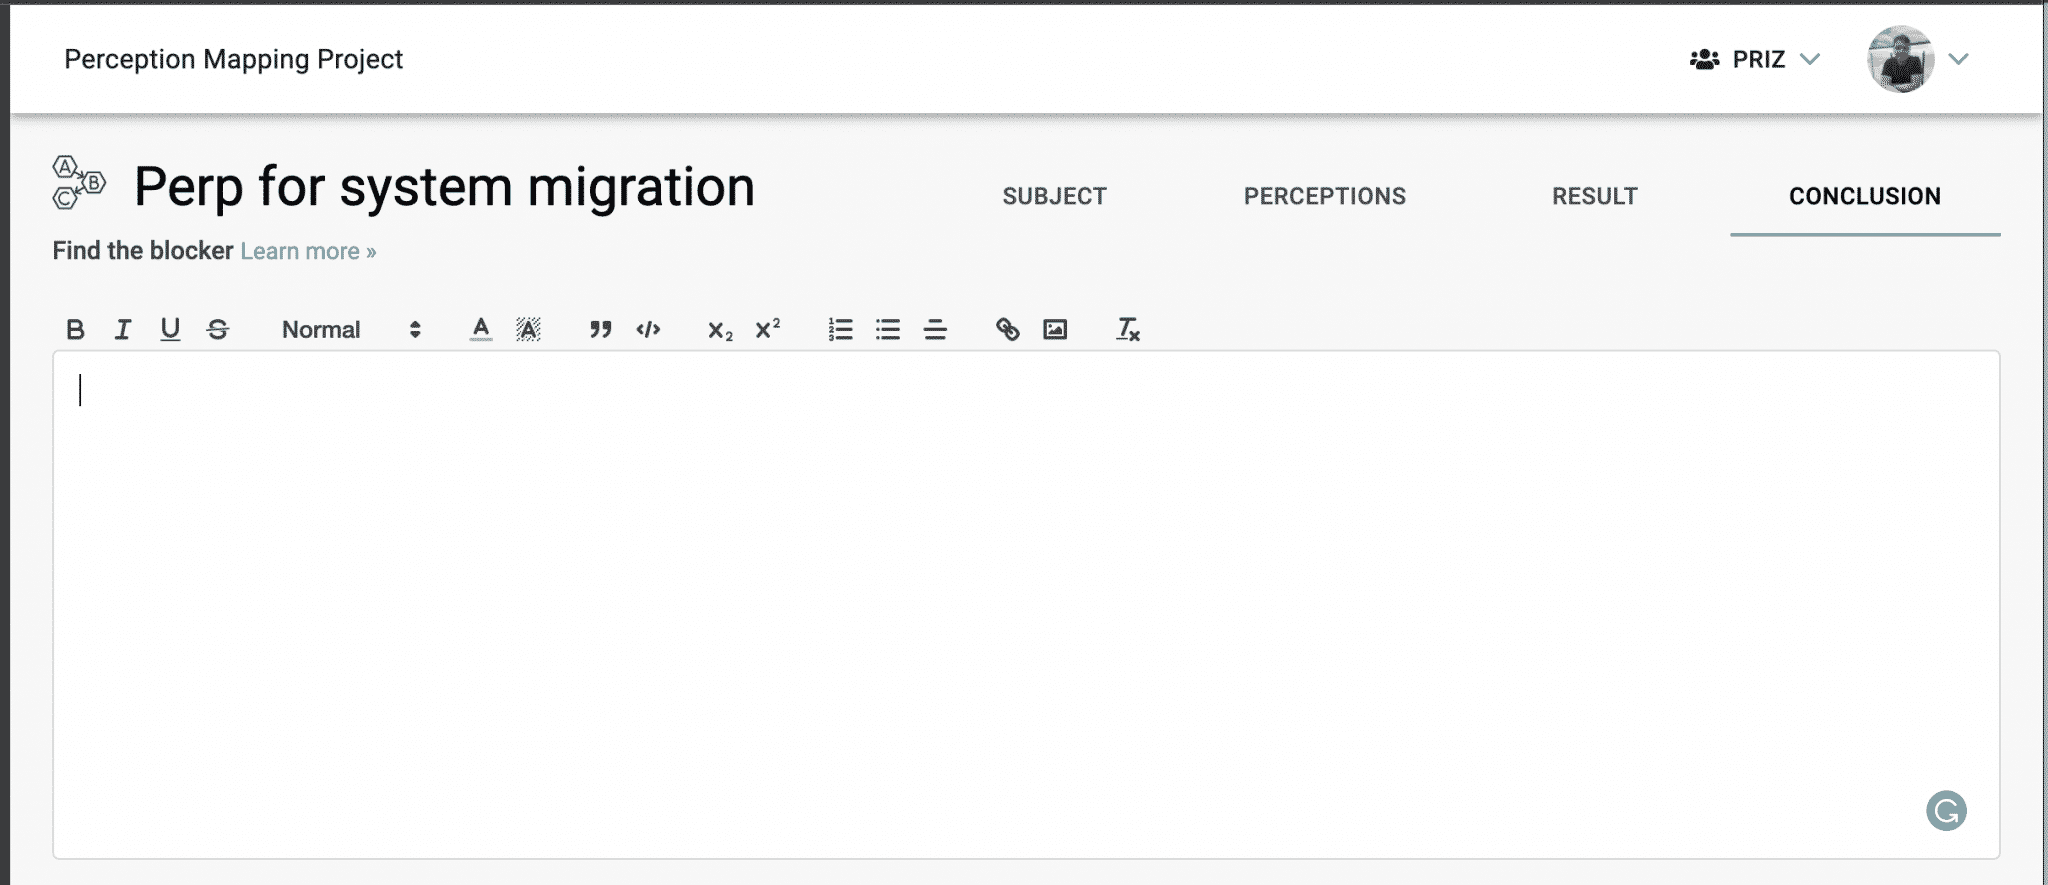This screenshot has width=2048, height=885.
Task: Clear text formatting
Action: [1128, 329]
